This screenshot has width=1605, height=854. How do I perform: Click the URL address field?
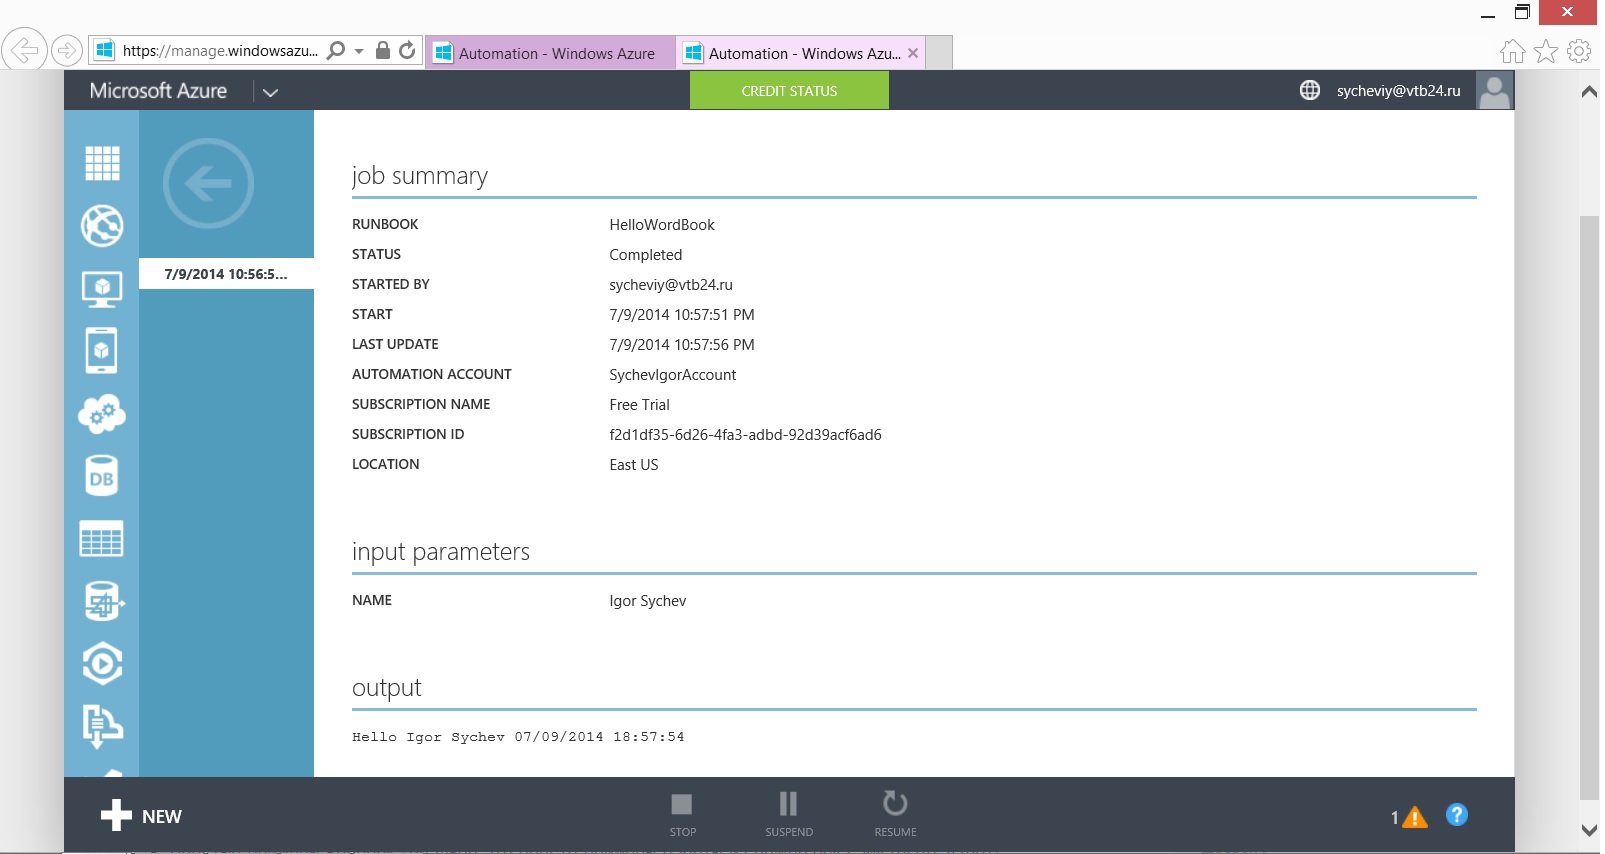220,51
